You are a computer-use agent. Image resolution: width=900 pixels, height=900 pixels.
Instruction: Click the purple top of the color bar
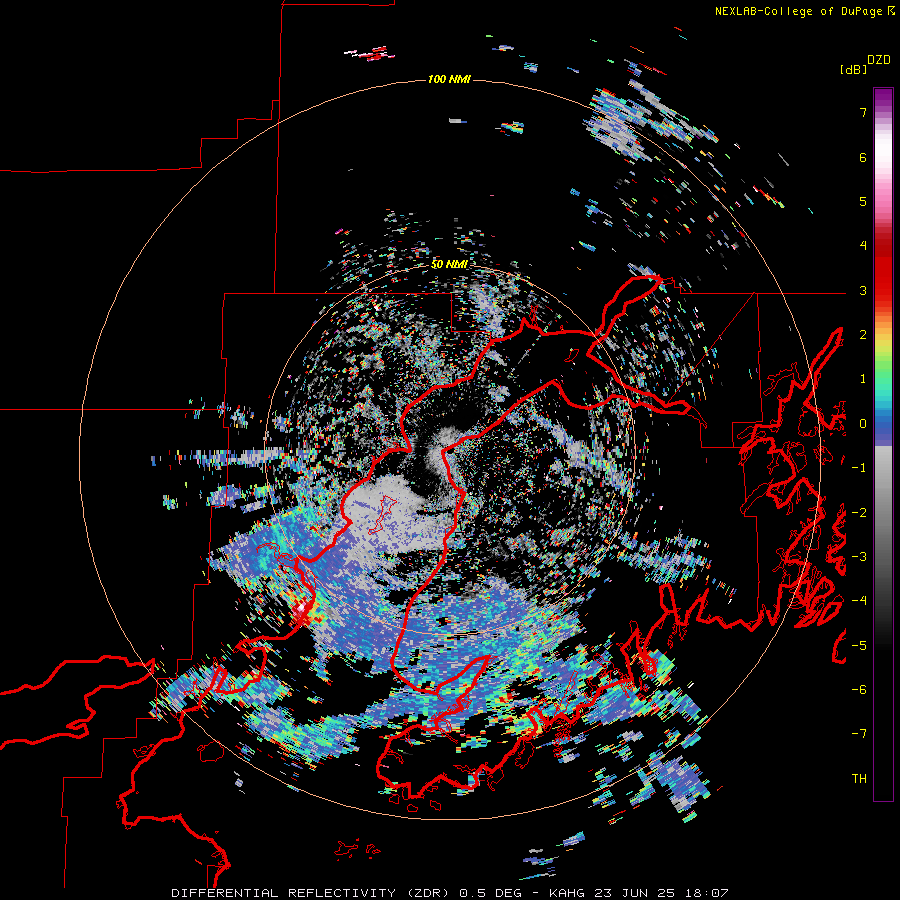pyautogui.click(x=883, y=98)
